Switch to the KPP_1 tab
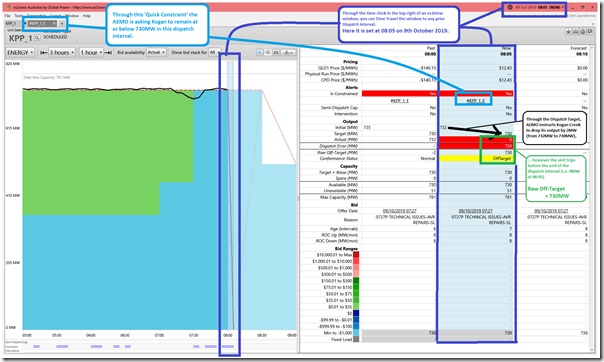This screenshot has width=604, height=362. click(x=11, y=23)
